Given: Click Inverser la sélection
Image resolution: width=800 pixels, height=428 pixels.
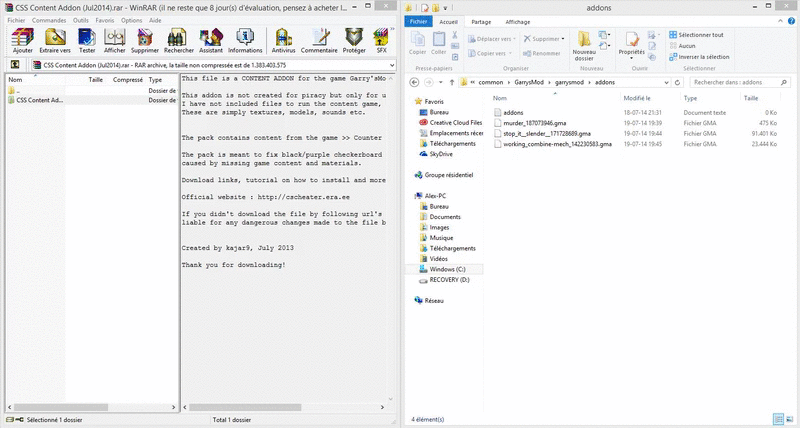Looking at the screenshot, I should tap(699, 57).
